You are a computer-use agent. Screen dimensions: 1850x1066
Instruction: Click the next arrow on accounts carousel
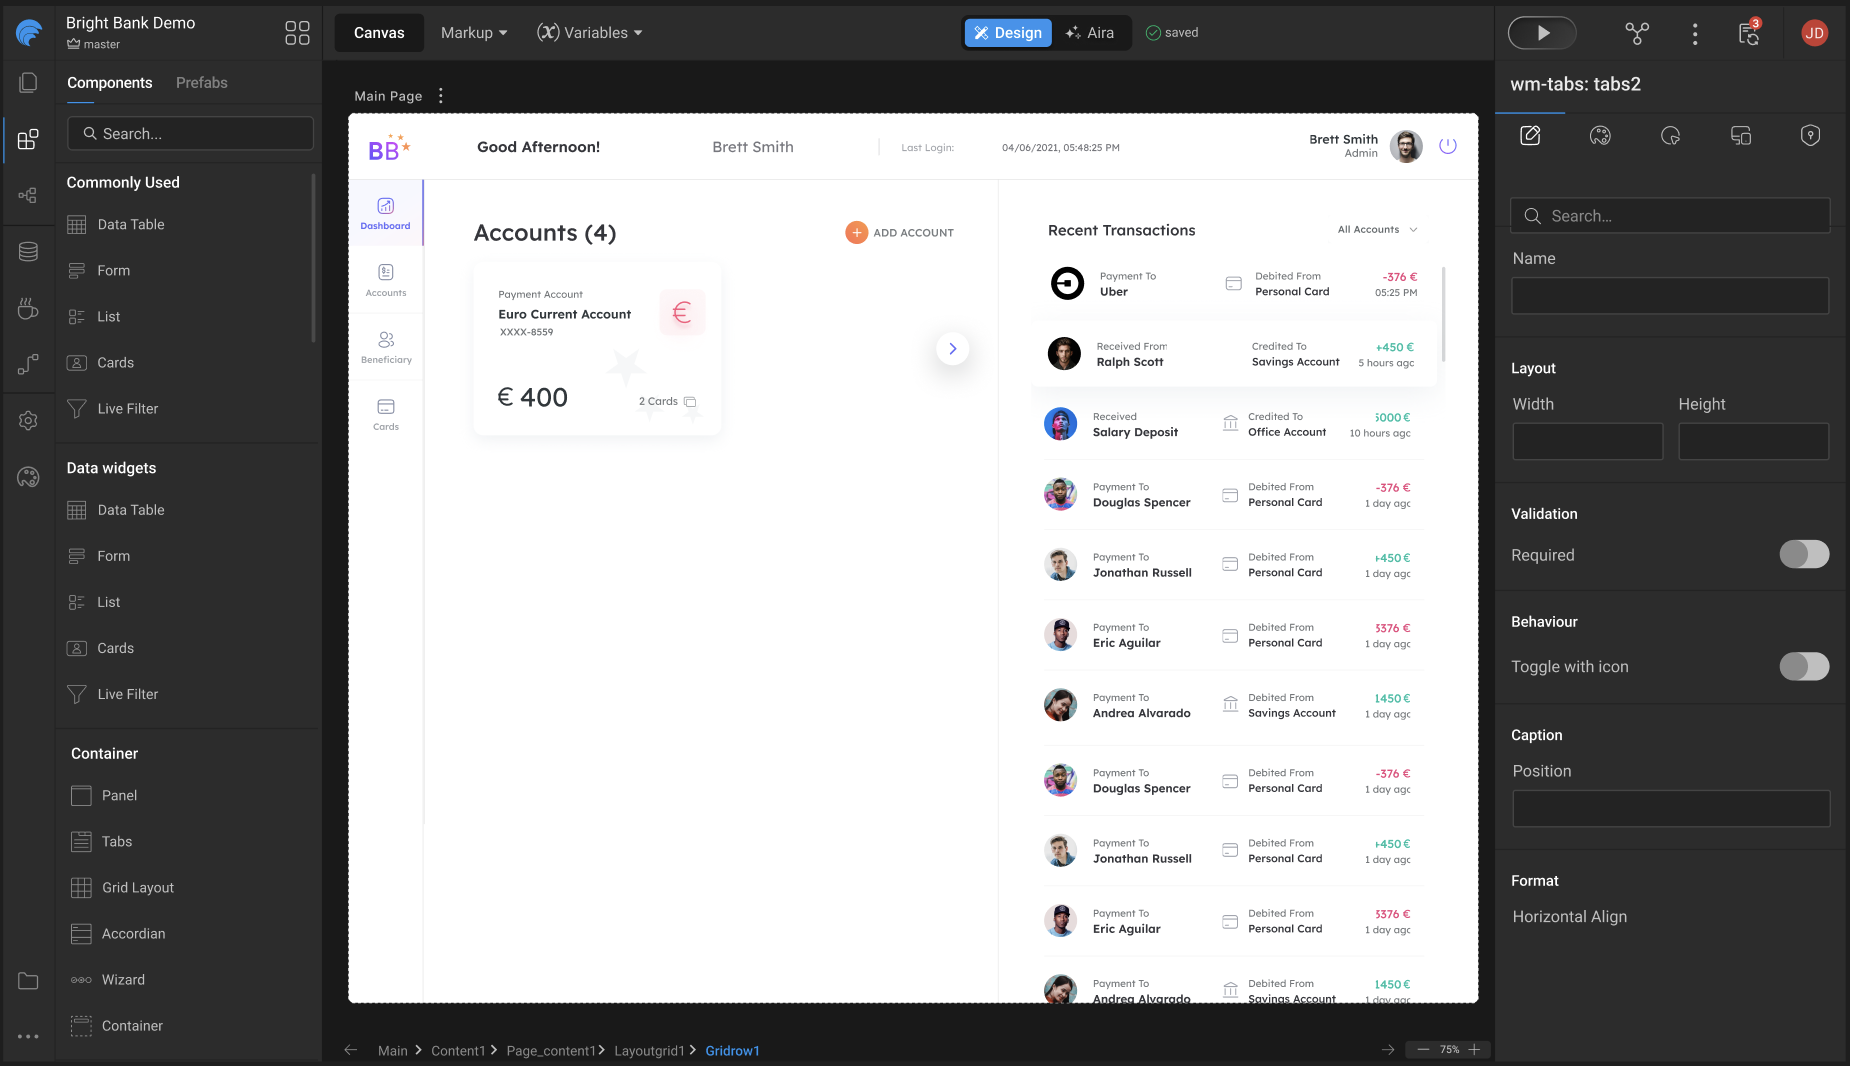coord(952,349)
